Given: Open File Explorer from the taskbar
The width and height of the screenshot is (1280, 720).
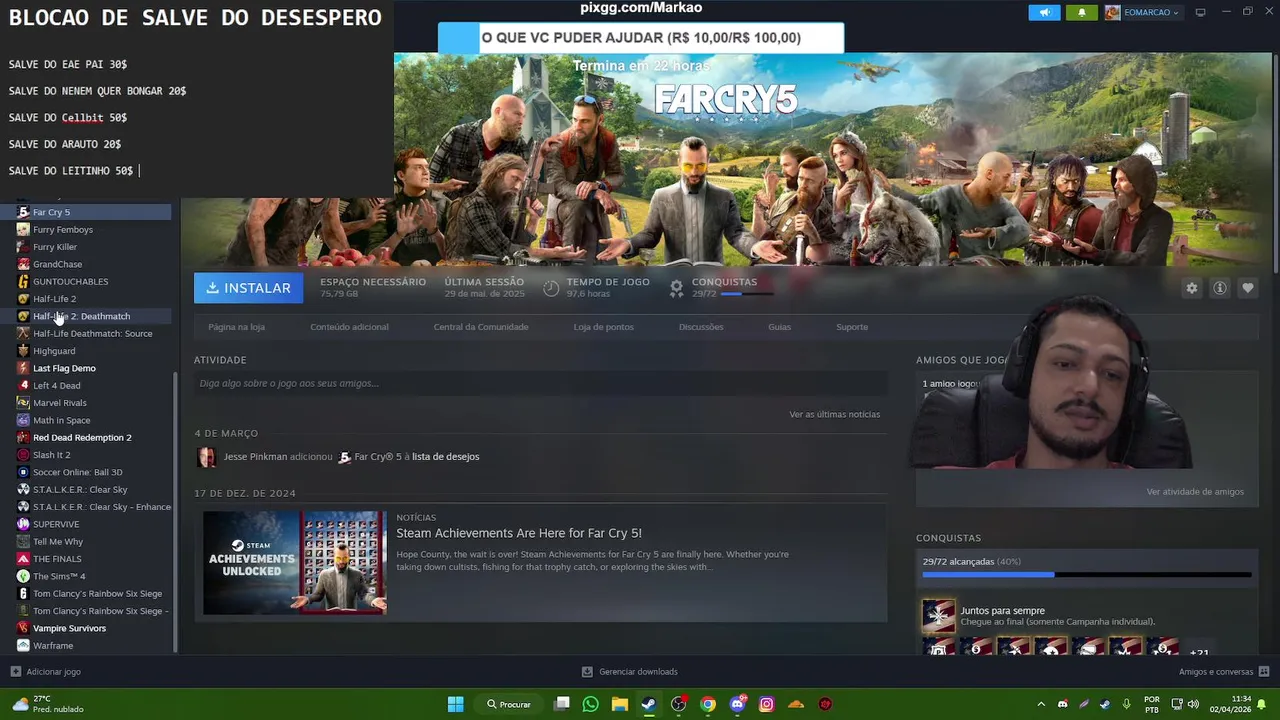Looking at the screenshot, I should 619,704.
